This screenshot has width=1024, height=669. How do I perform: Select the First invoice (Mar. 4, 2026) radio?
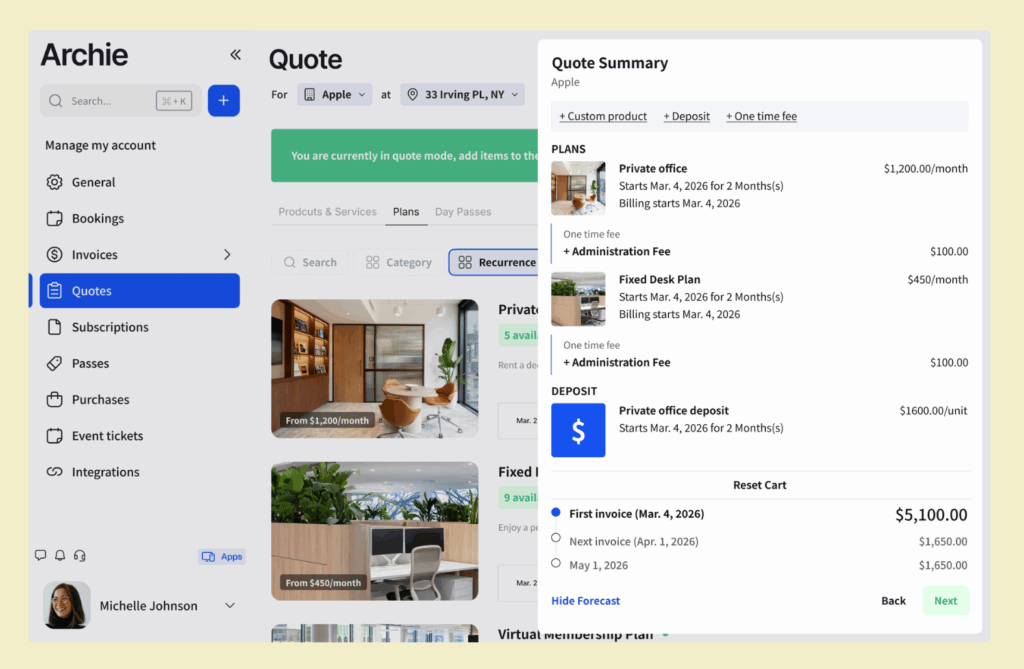pos(555,512)
